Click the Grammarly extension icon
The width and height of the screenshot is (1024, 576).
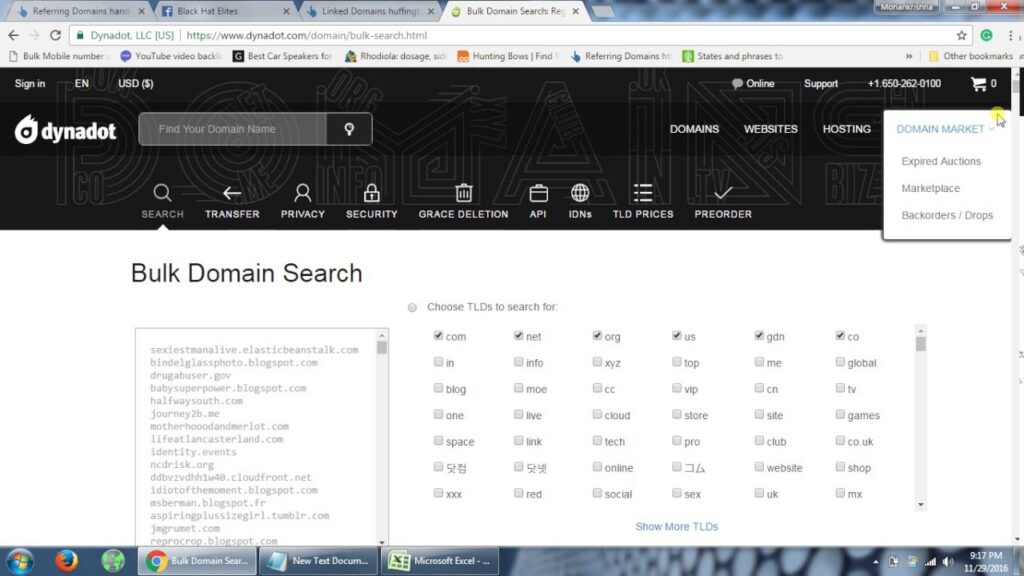click(x=987, y=35)
